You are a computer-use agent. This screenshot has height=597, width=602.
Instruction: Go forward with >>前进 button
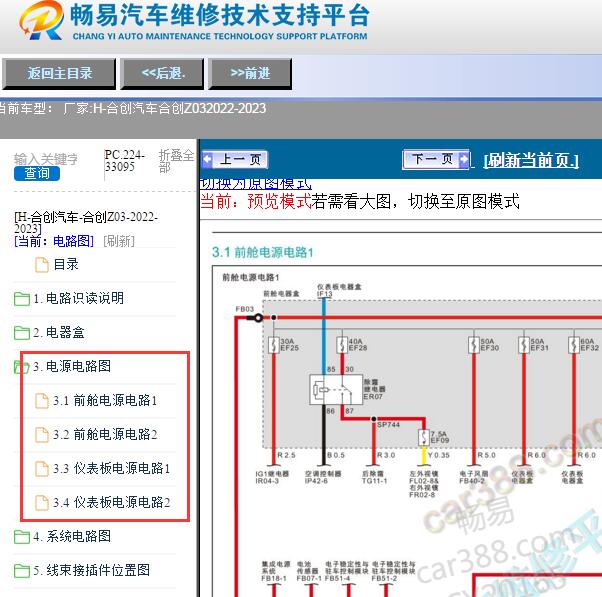[x=250, y=74]
